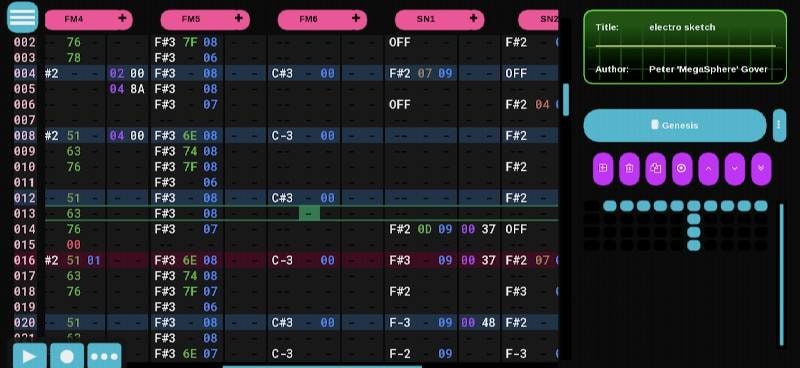The height and width of the screenshot is (368, 800).
Task: Click the red 00 value in row 015
Action: (73, 244)
